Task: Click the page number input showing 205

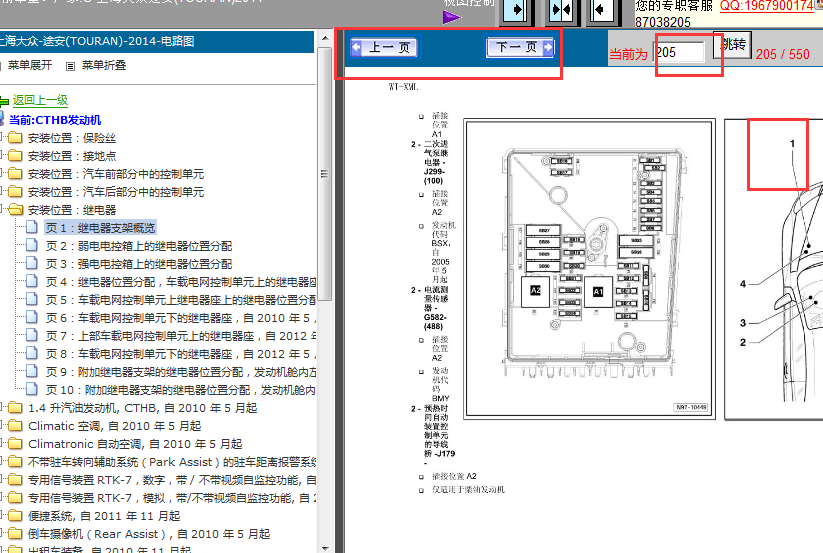Action: [680, 52]
